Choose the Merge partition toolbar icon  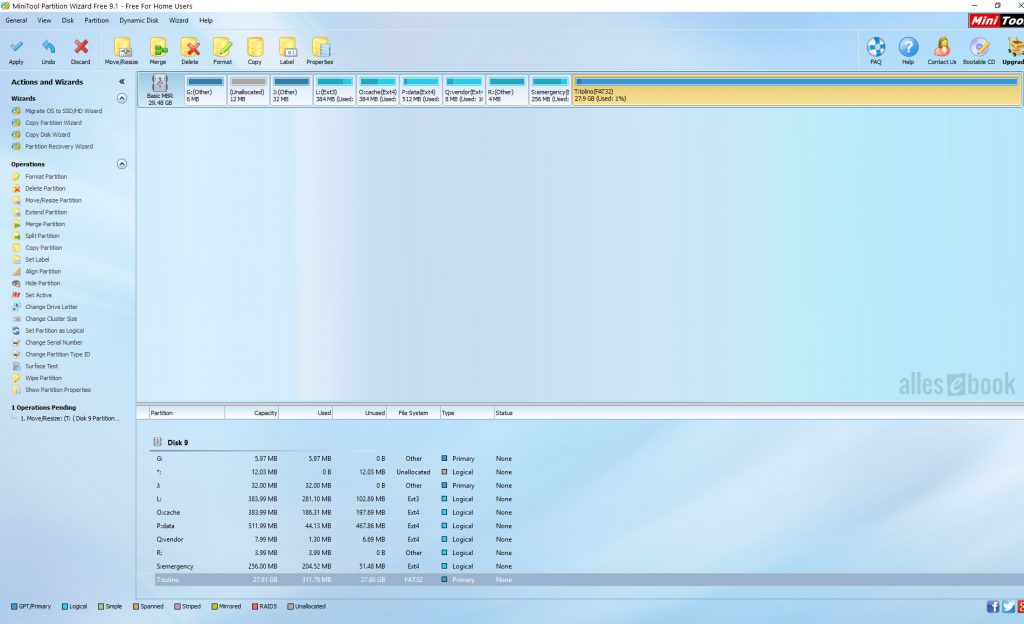coord(157,51)
